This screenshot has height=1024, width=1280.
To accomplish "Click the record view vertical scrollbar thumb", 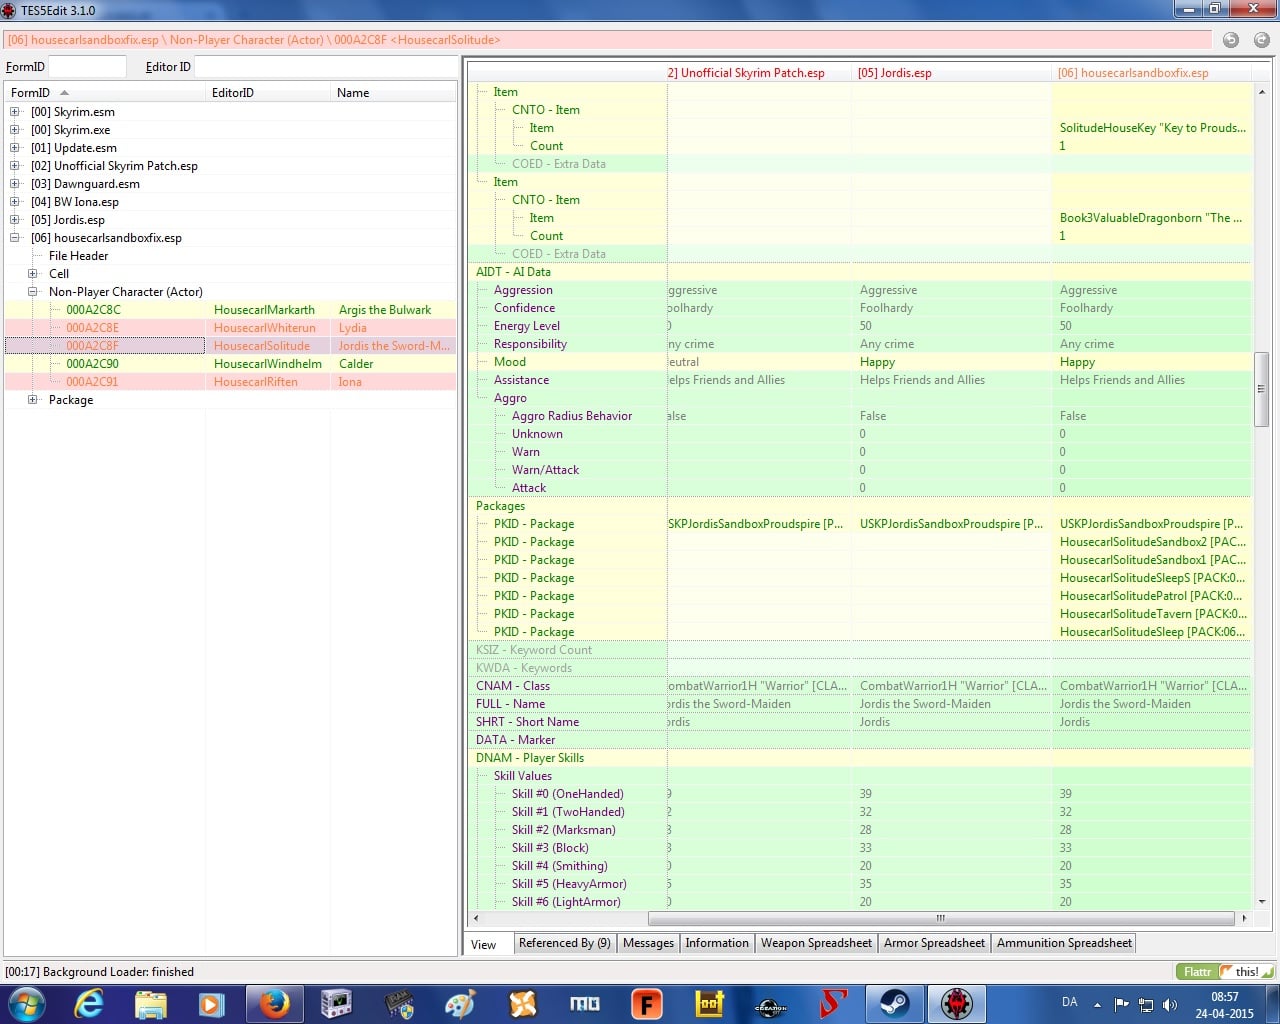I will coord(1262,389).
